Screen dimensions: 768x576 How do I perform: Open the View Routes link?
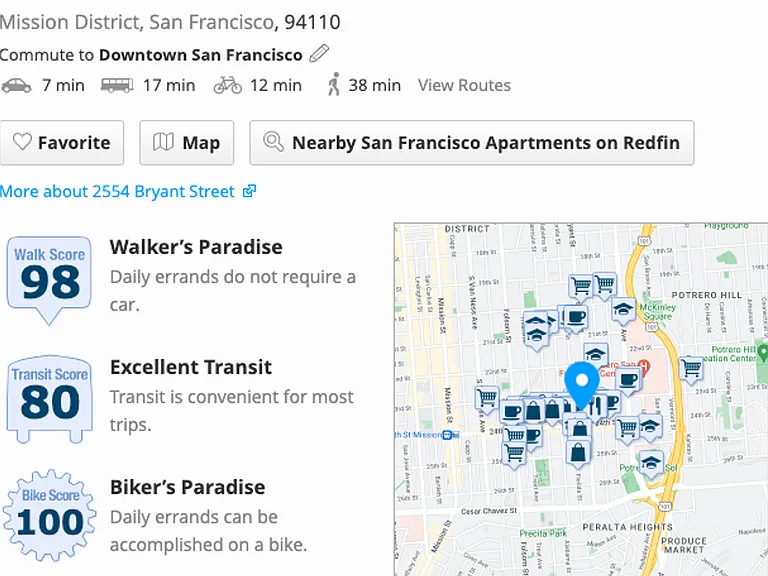[x=464, y=85]
